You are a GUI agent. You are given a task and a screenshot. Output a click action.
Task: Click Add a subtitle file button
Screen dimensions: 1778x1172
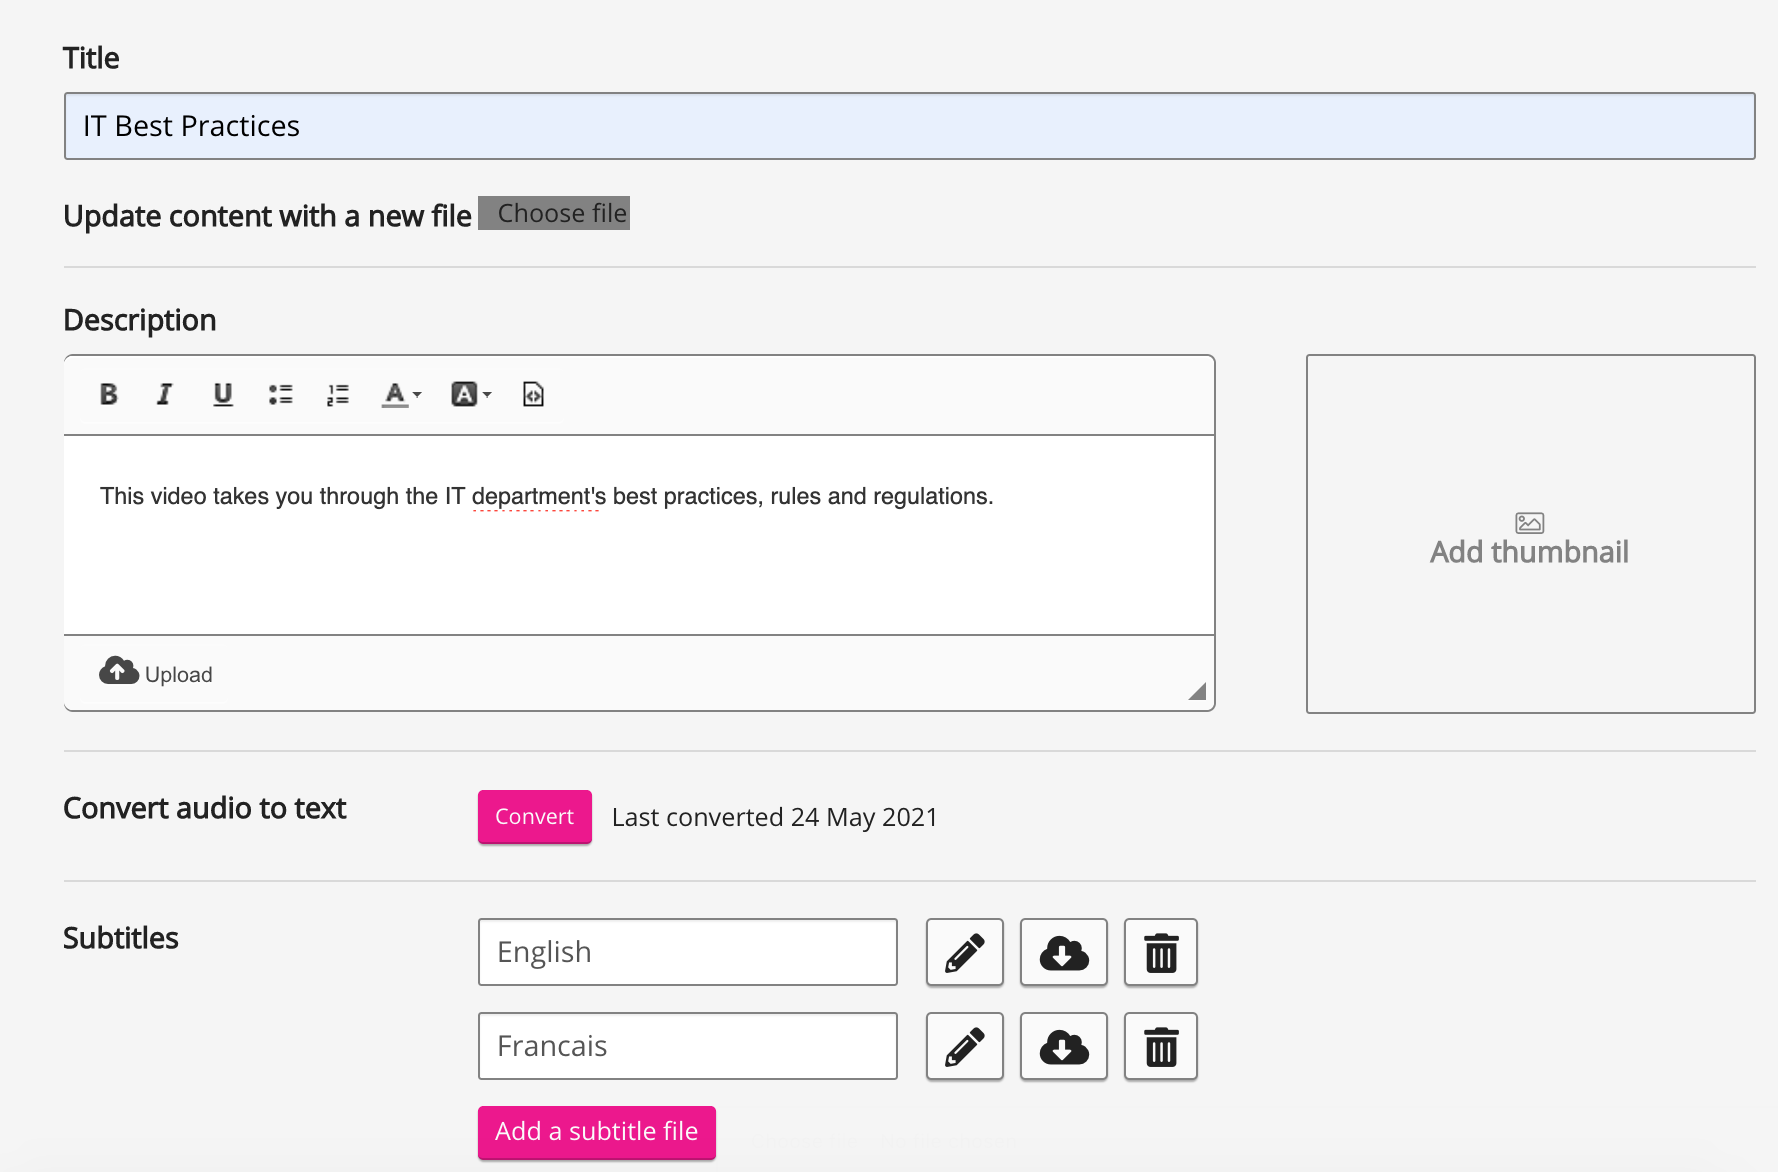point(596,1132)
